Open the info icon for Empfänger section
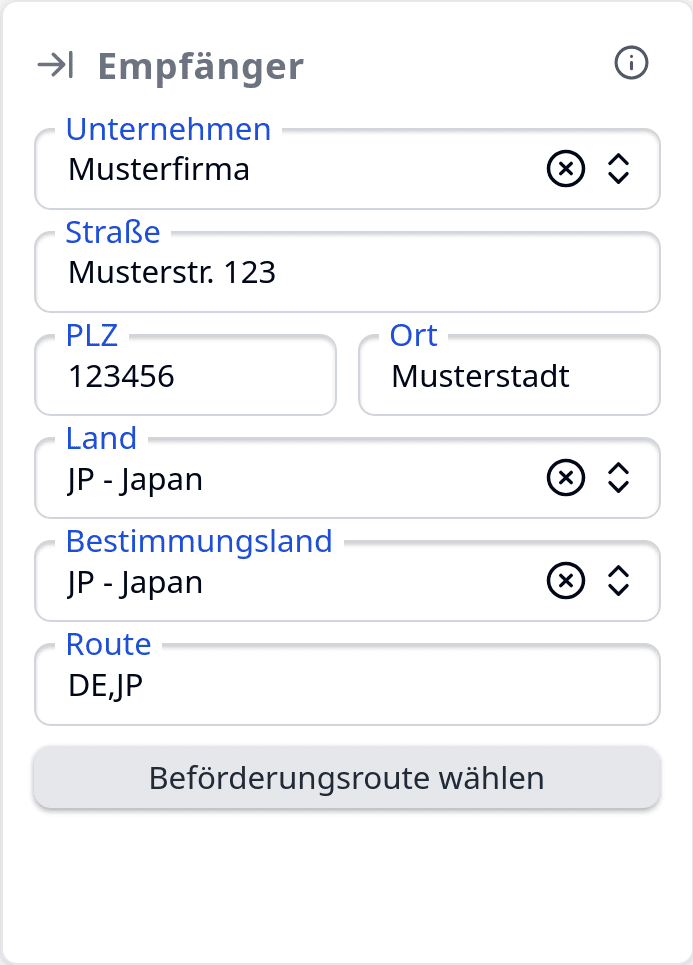 pos(631,63)
